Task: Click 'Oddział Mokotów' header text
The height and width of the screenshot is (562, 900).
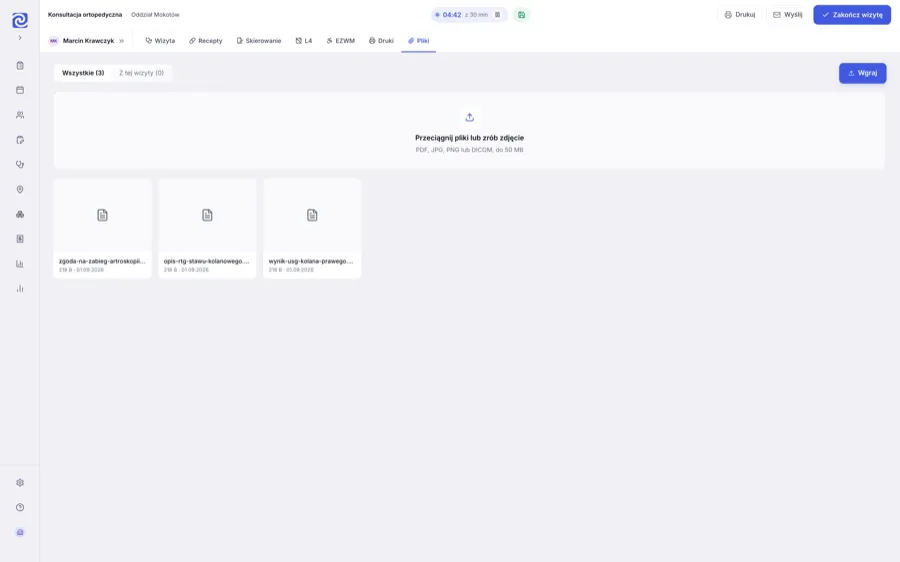Action: click(x=155, y=15)
